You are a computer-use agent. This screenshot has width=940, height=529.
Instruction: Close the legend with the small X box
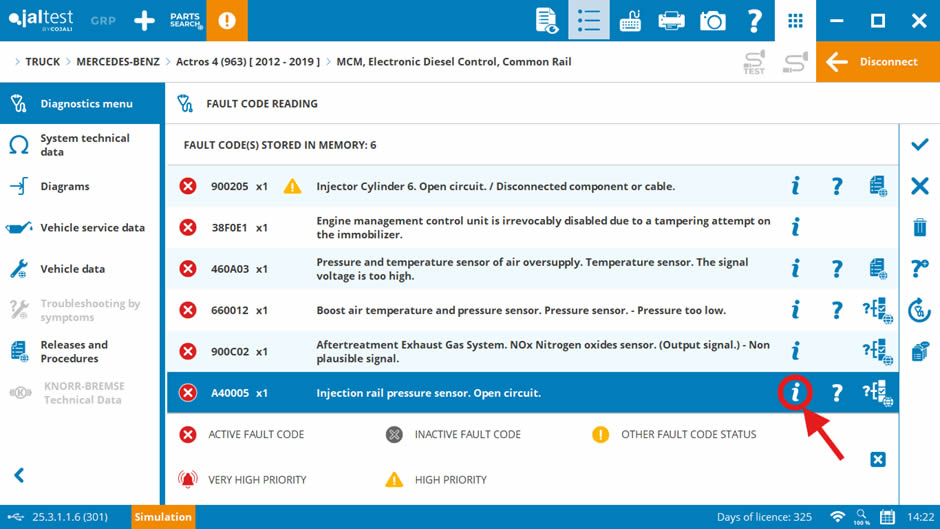878,459
